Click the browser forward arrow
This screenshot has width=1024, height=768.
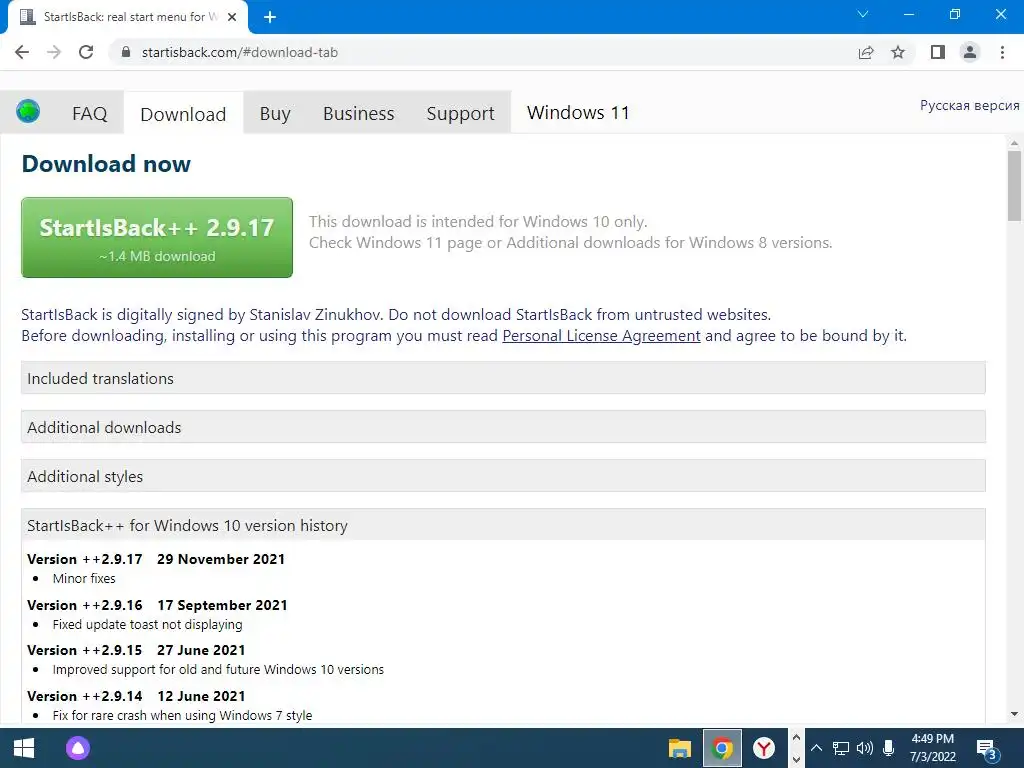tap(54, 52)
